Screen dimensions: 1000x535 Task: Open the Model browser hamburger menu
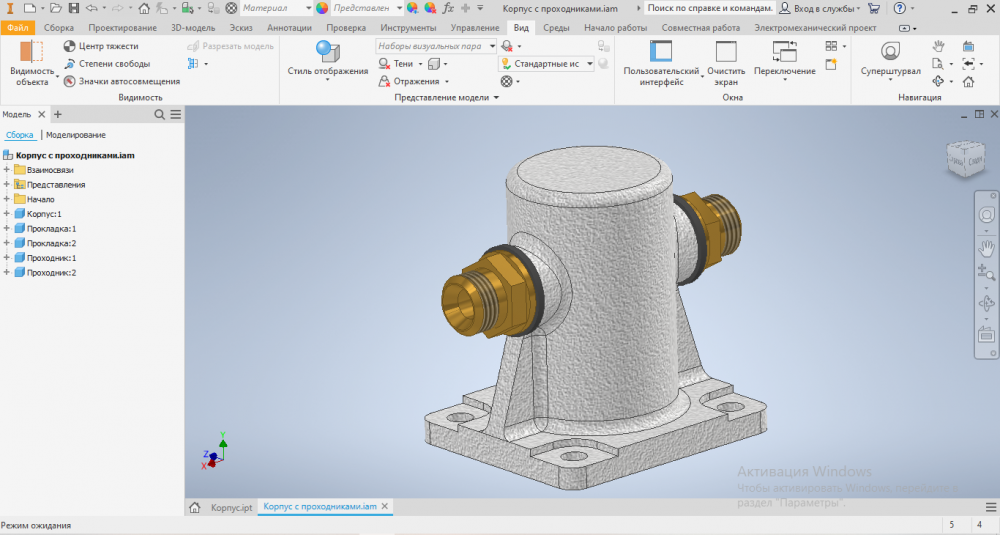pos(176,114)
